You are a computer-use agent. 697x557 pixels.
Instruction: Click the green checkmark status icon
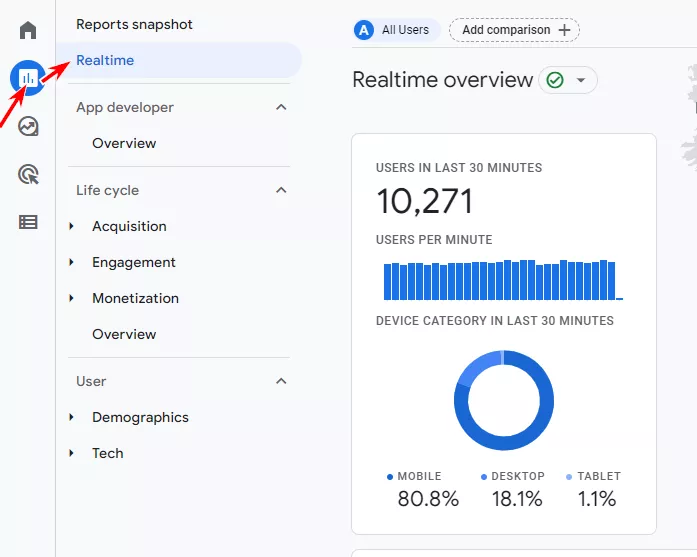(x=553, y=80)
